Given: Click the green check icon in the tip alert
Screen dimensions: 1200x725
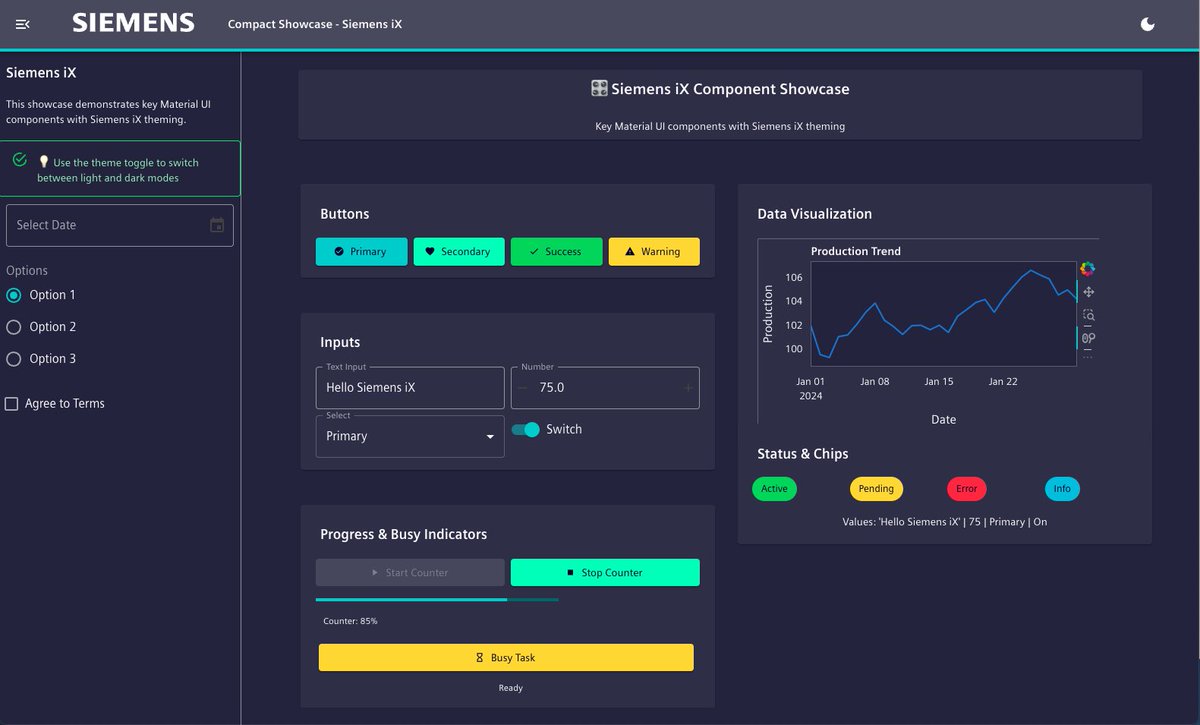Looking at the screenshot, I should coord(20,160).
